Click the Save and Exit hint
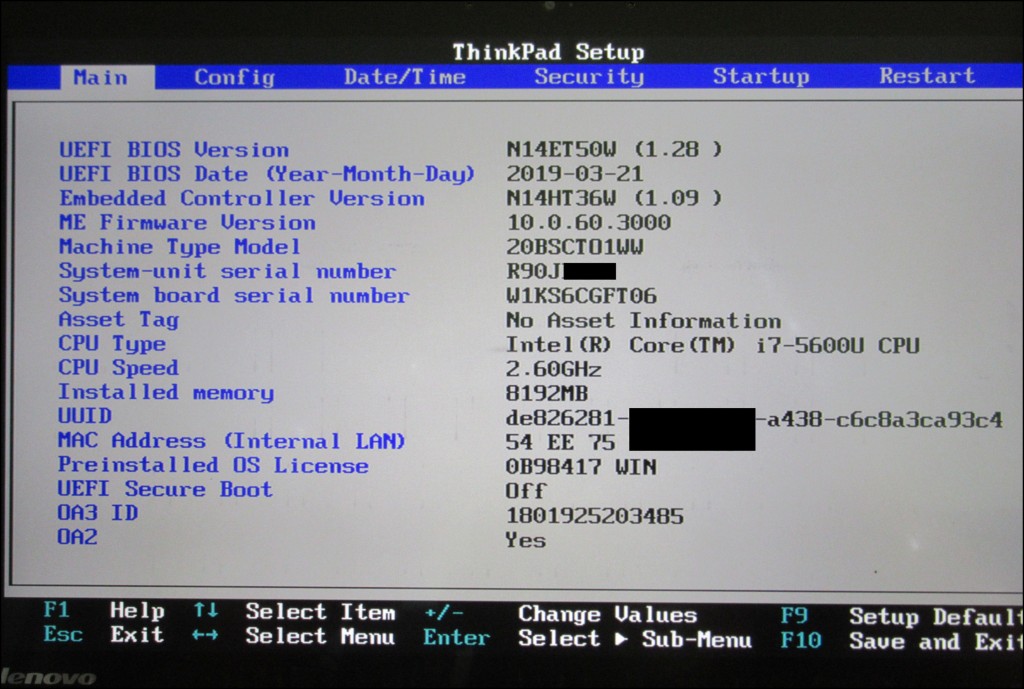The width and height of the screenshot is (1024, 689). (x=935, y=641)
